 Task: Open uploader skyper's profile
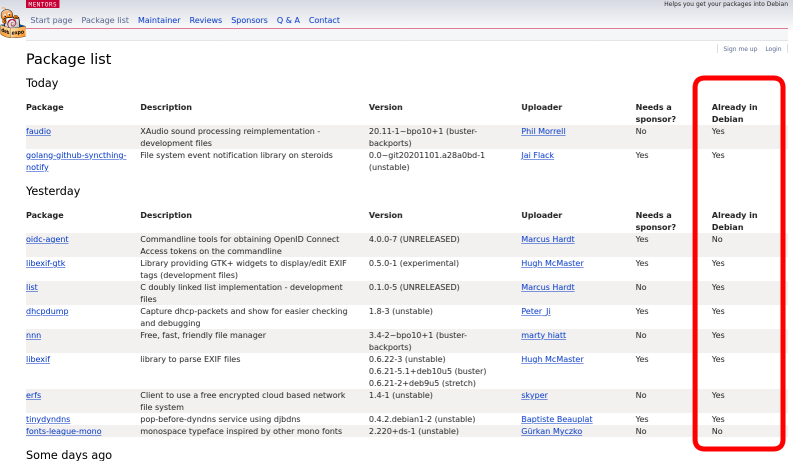tap(535, 395)
